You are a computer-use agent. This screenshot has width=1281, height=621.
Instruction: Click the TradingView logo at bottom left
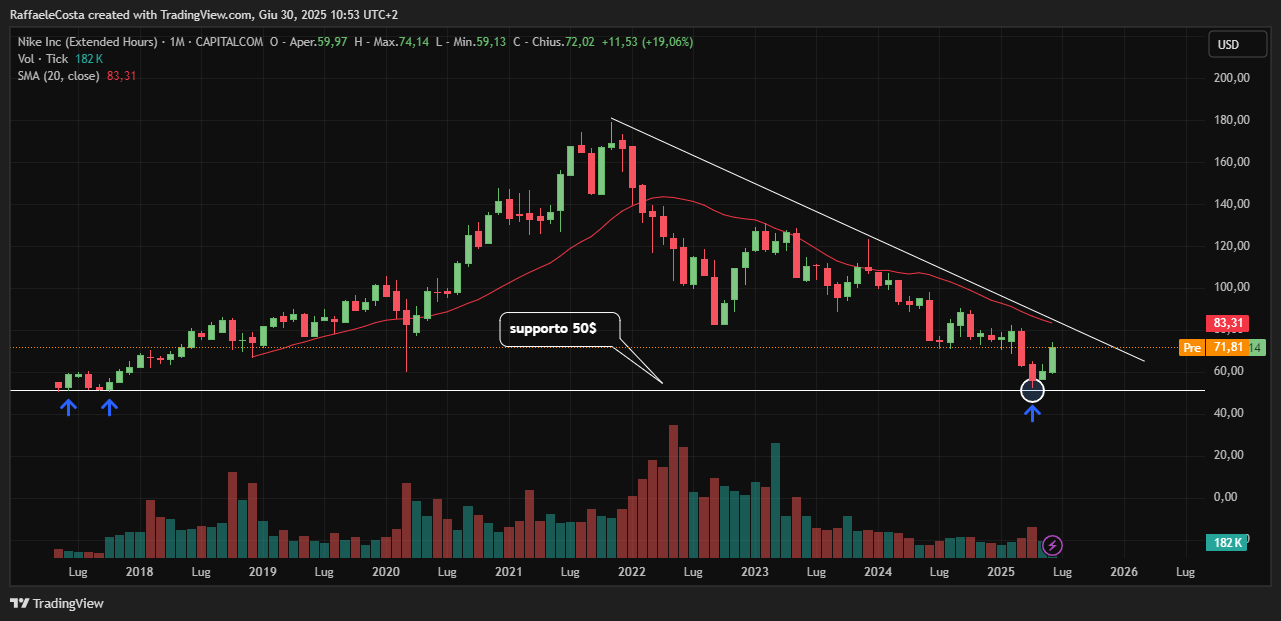pyautogui.click(x=57, y=603)
